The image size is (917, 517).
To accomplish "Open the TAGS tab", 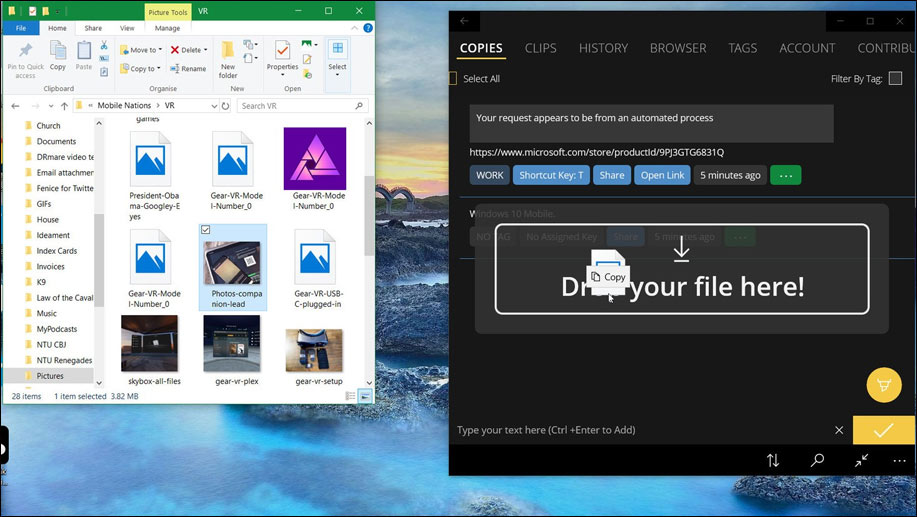I will pyautogui.click(x=742, y=48).
